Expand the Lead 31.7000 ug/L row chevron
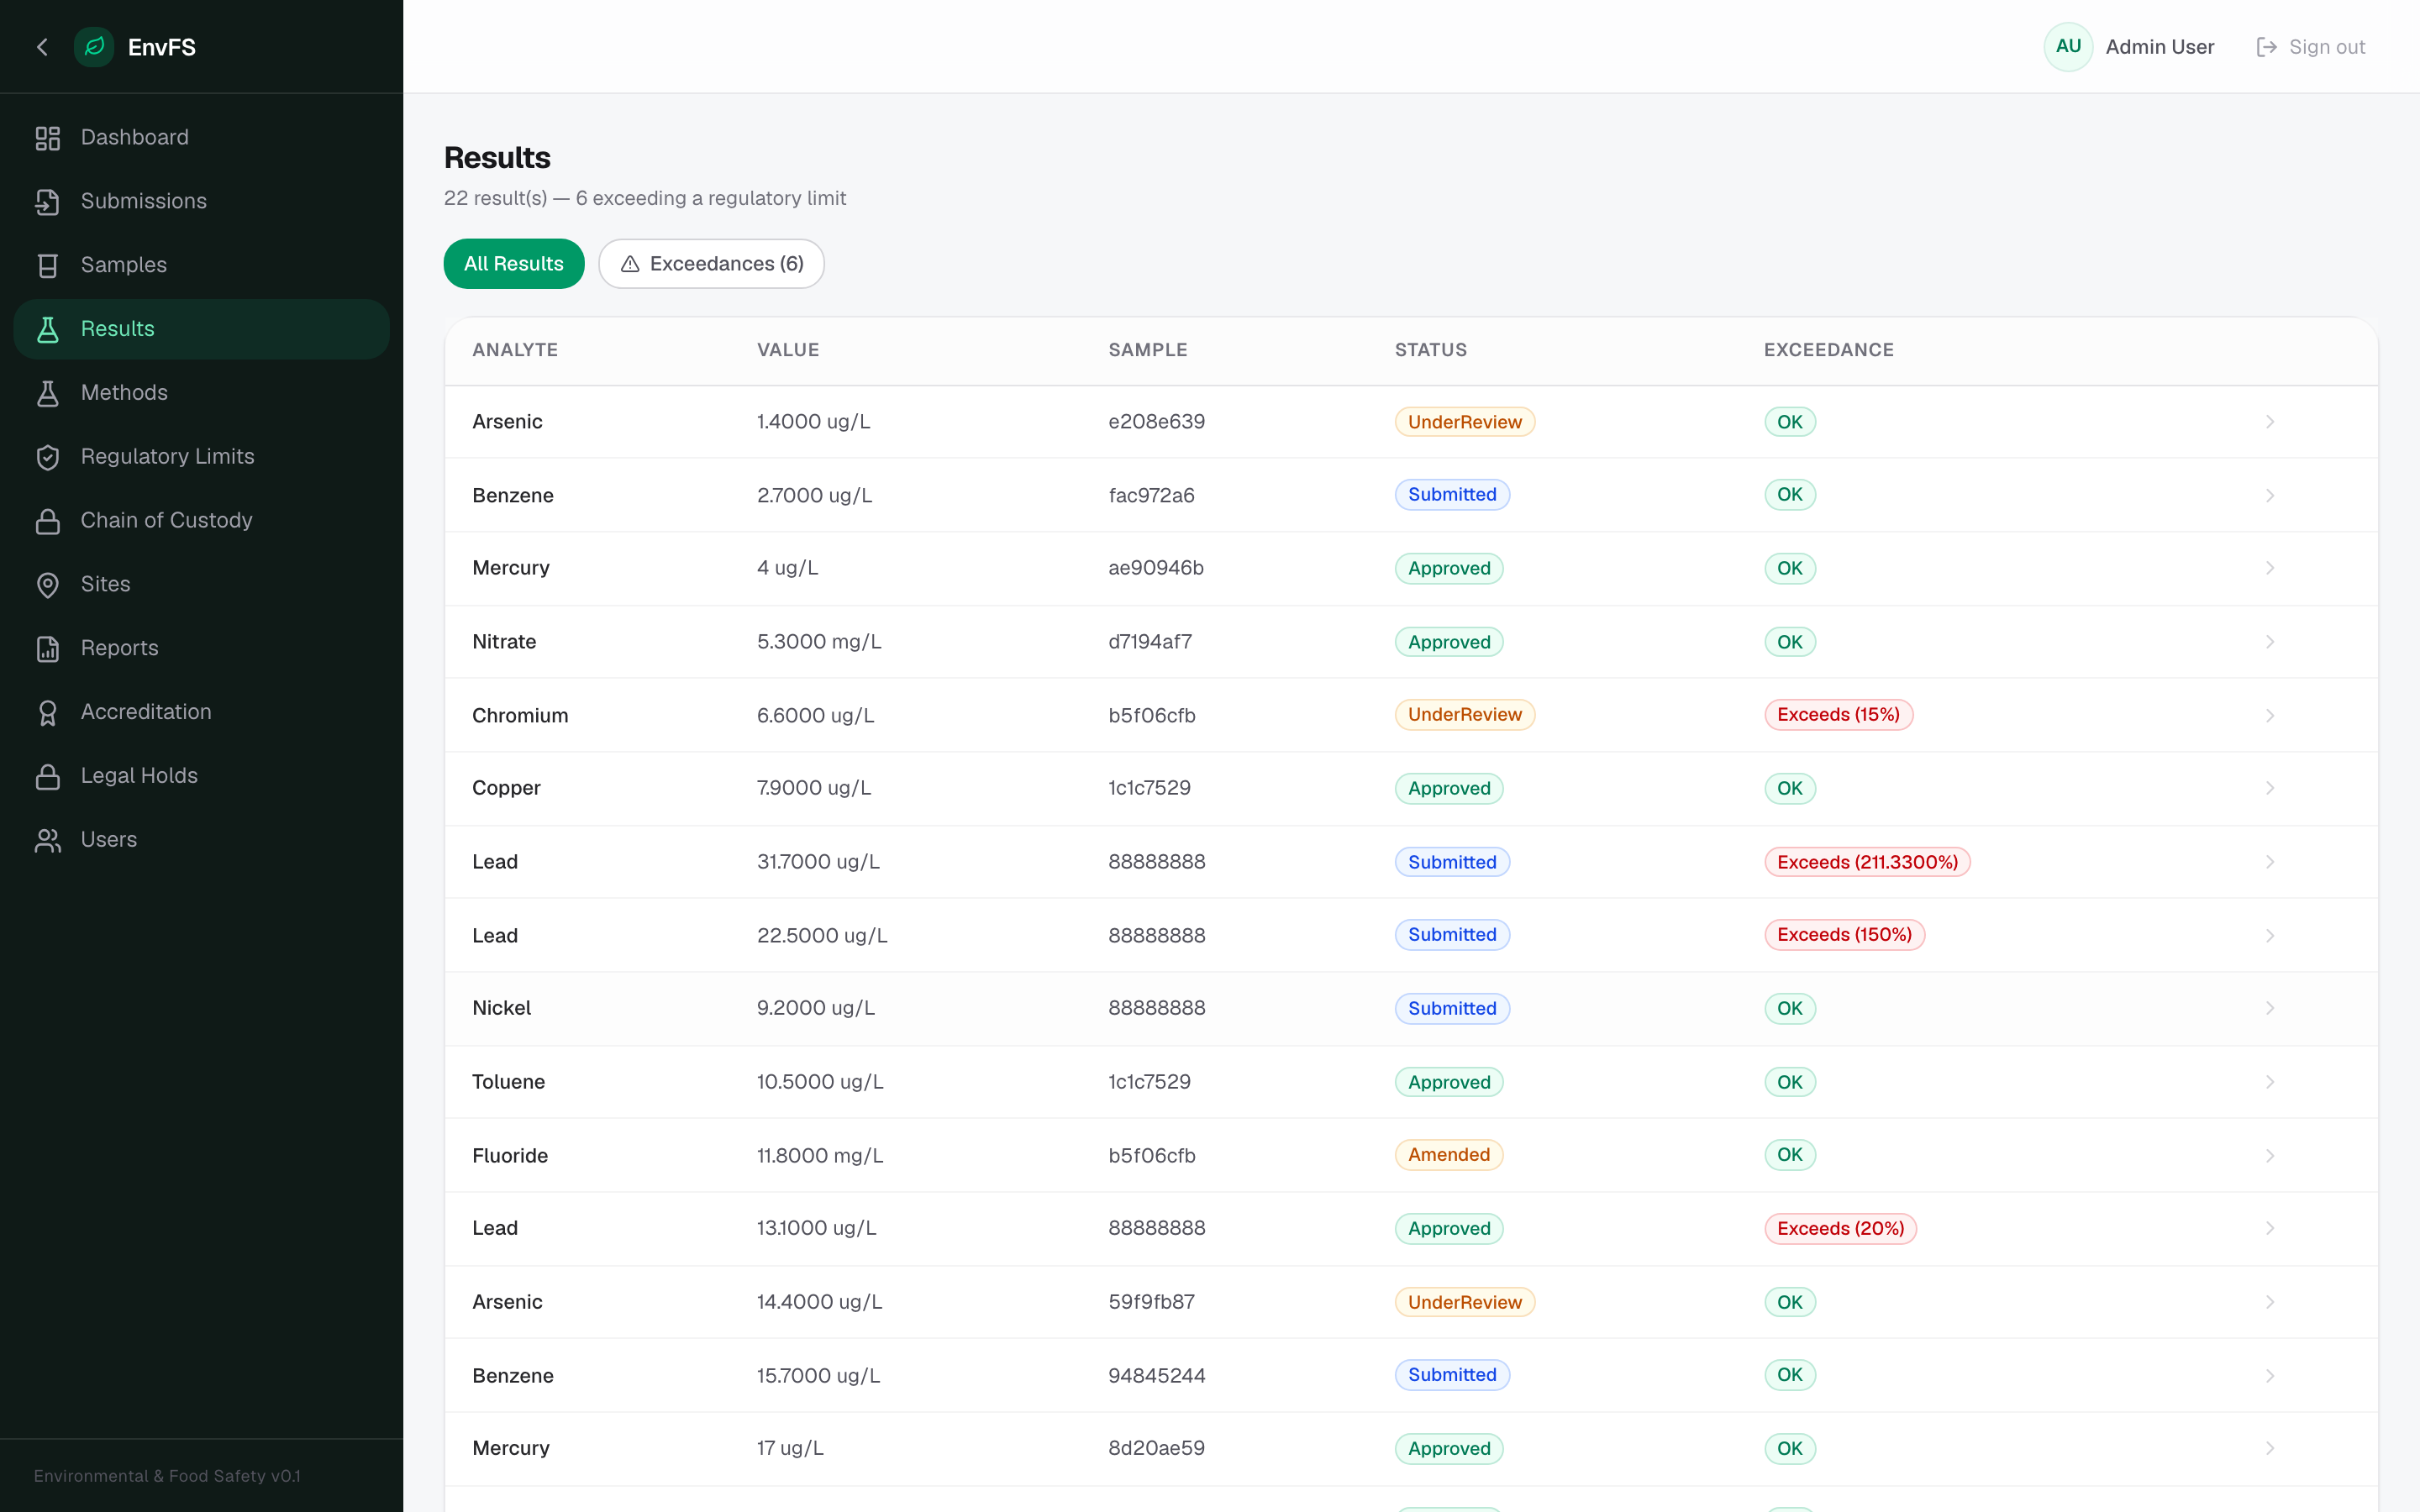Viewport: 2420px width, 1512px height. [2270, 862]
